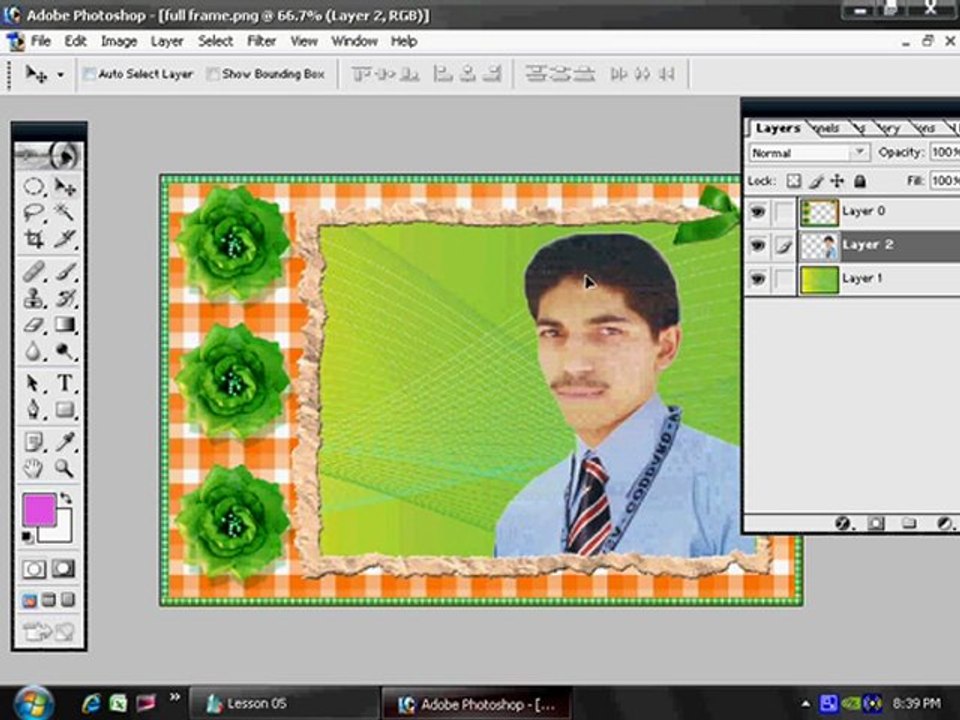Viewport: 960px width, 720px height.
Task: Select the Clone Stamp tool
Action: tap(34, 298)
